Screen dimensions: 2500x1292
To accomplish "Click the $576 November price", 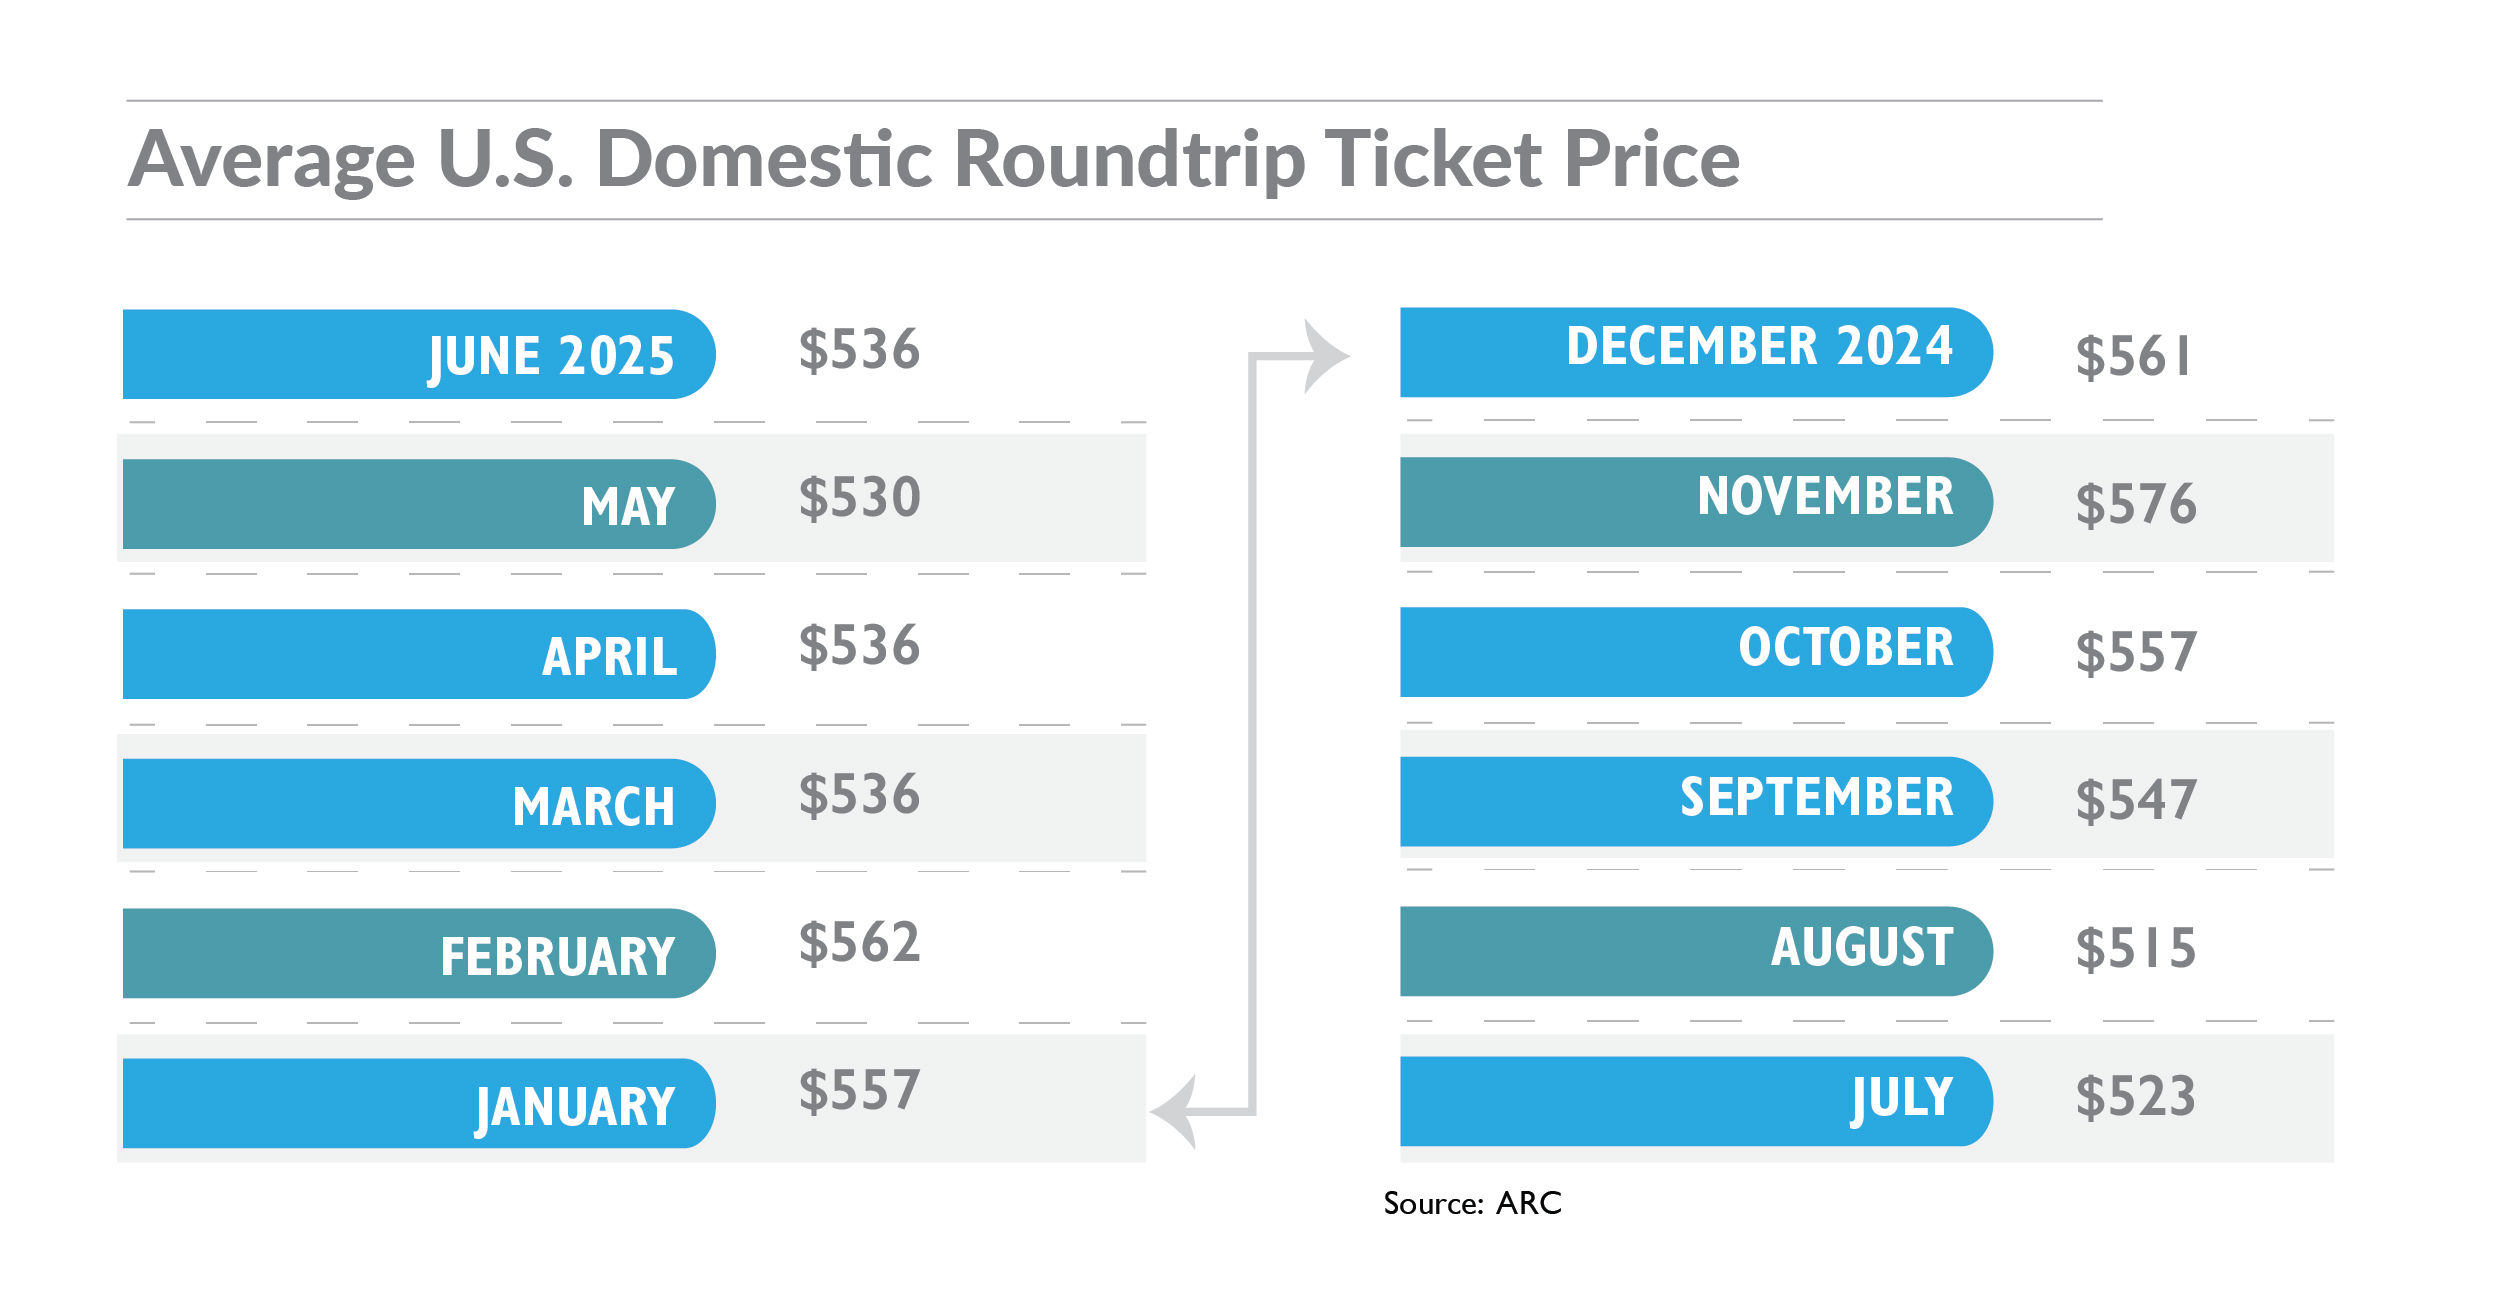I will click(2136, 504).
